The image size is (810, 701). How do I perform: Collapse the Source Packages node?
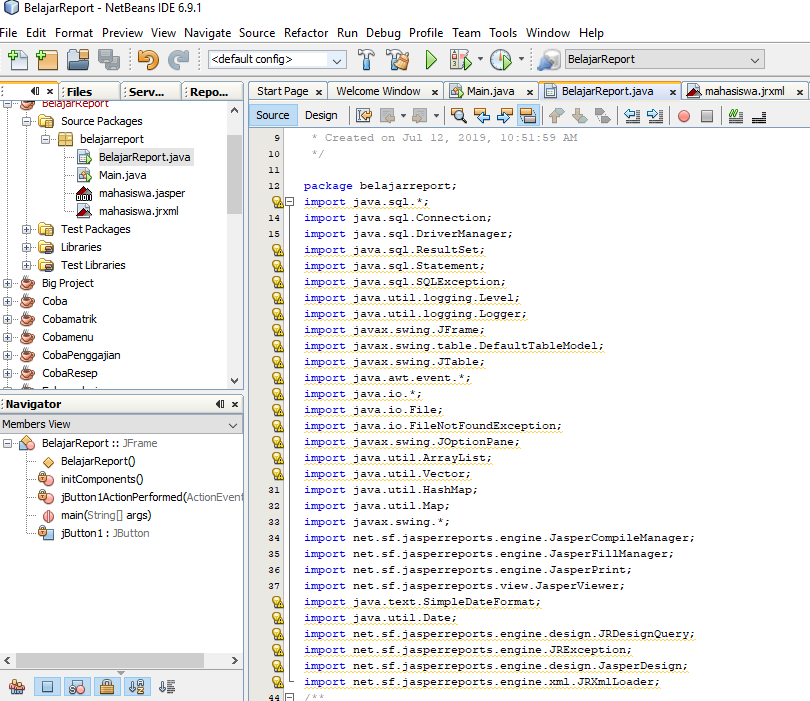[26, 121]
